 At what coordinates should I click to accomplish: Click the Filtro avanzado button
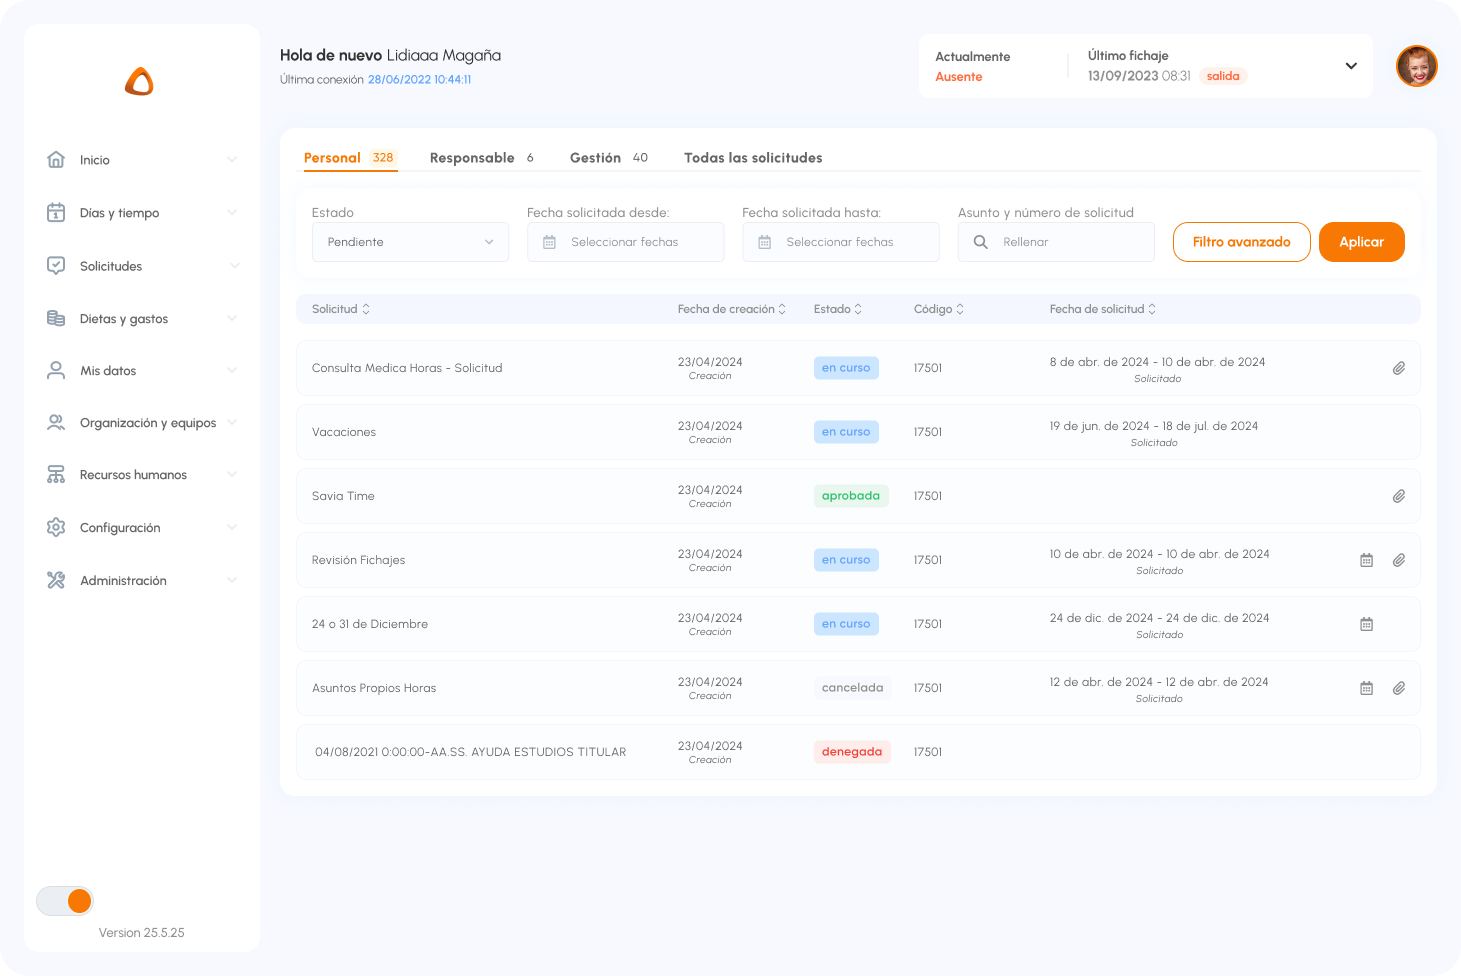[1241, 242]
